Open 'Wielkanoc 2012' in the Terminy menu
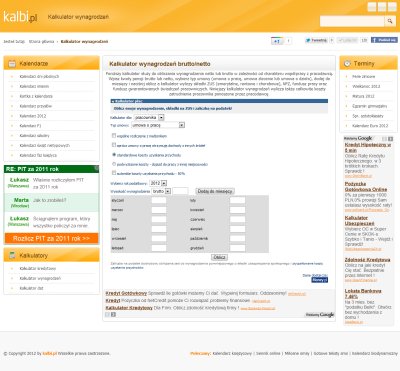 366,86
